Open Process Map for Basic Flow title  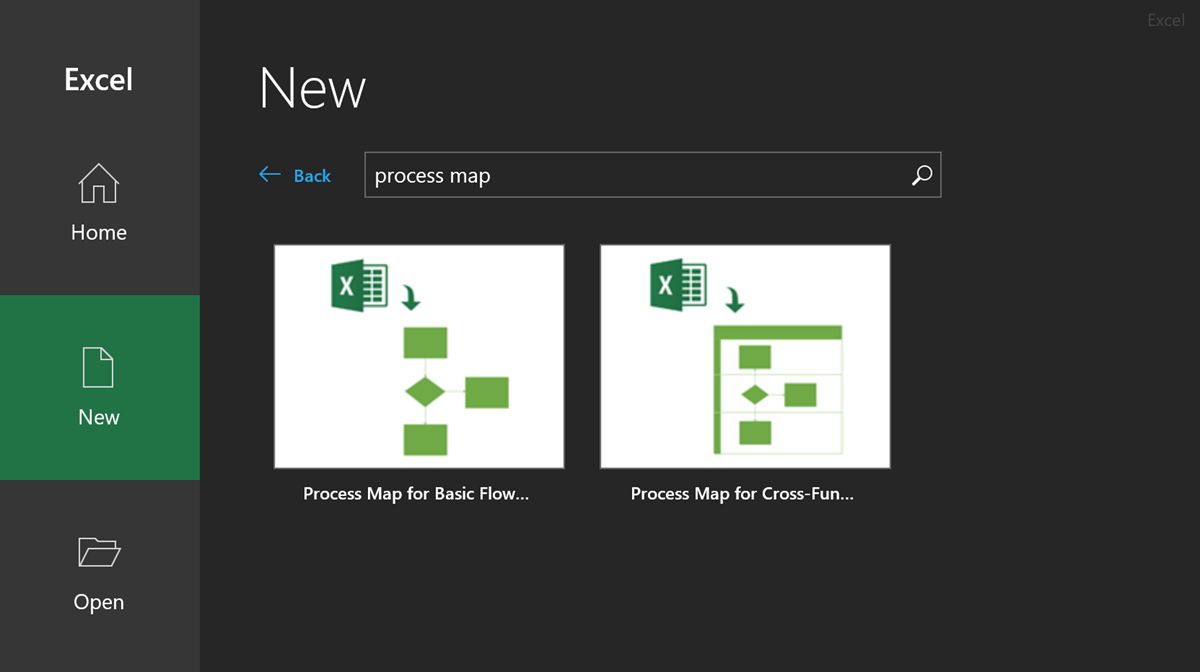(416, 494)
